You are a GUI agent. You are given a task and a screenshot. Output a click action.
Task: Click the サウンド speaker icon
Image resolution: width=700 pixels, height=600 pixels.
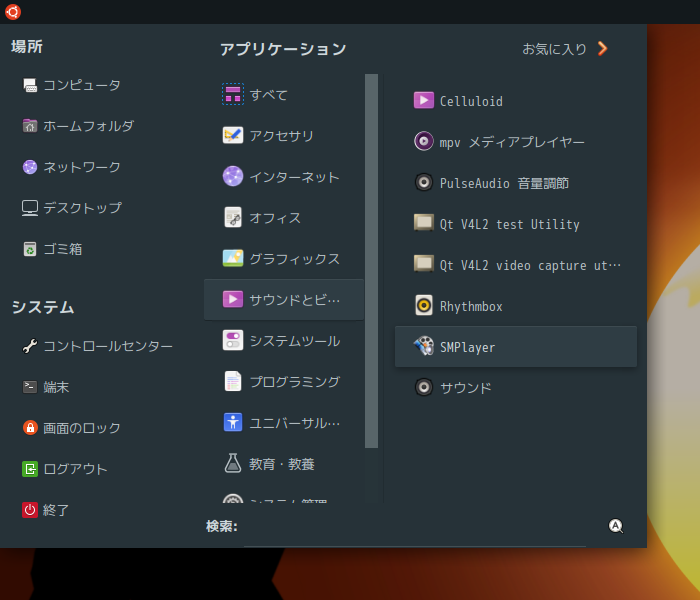click(x=424, y=388)
